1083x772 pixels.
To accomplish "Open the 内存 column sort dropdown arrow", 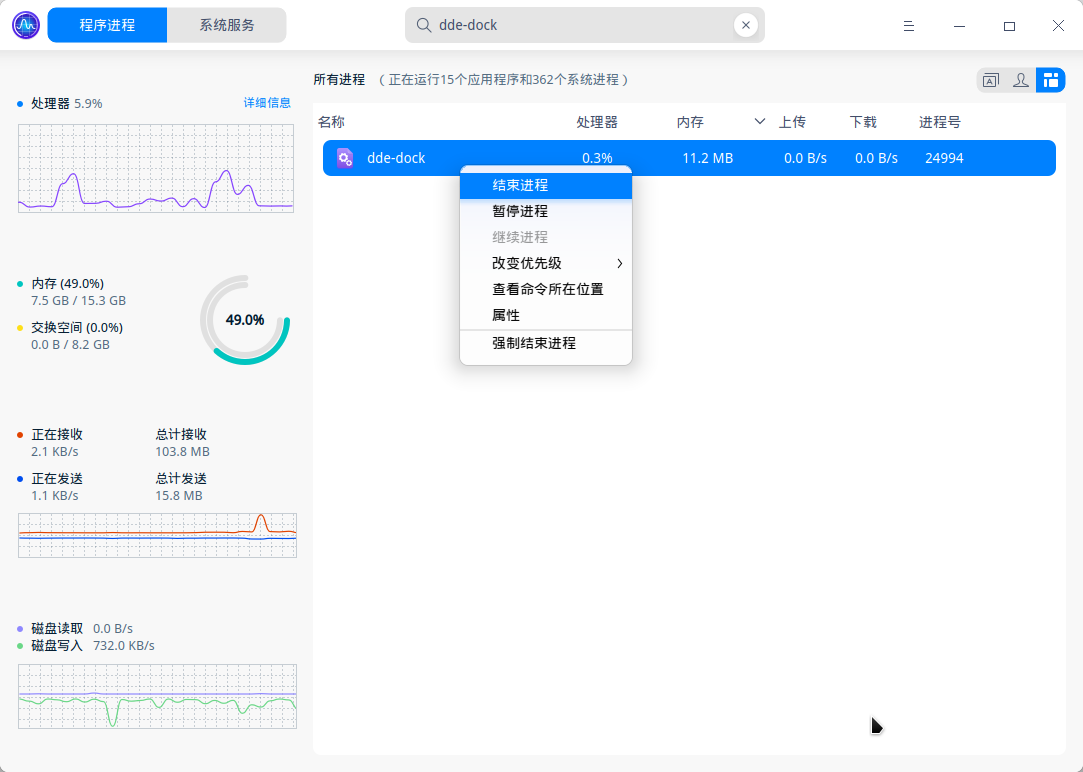I will coord(758,121).
